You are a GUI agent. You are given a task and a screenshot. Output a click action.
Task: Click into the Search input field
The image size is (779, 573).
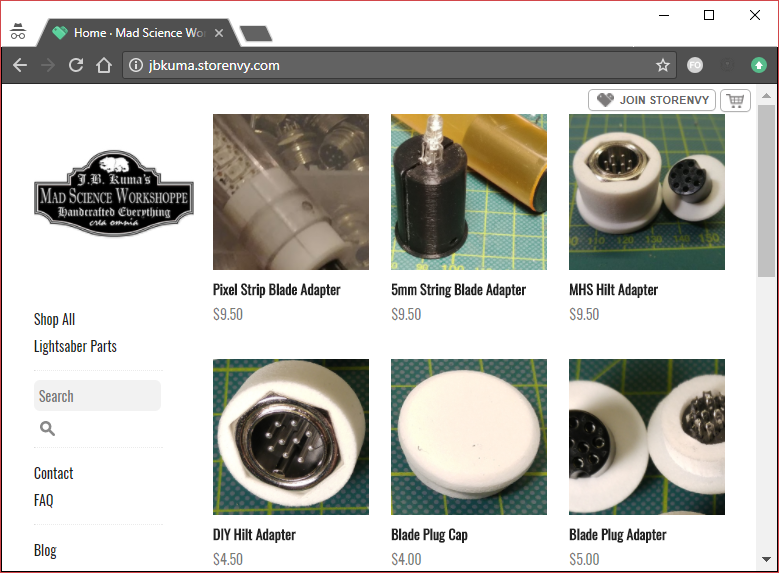(97, 396)
